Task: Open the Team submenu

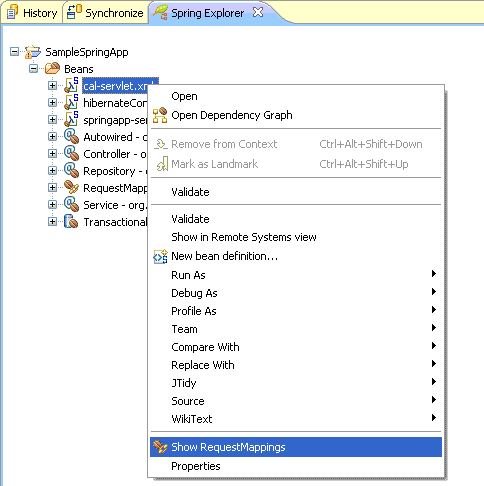Action: point(296,329)
